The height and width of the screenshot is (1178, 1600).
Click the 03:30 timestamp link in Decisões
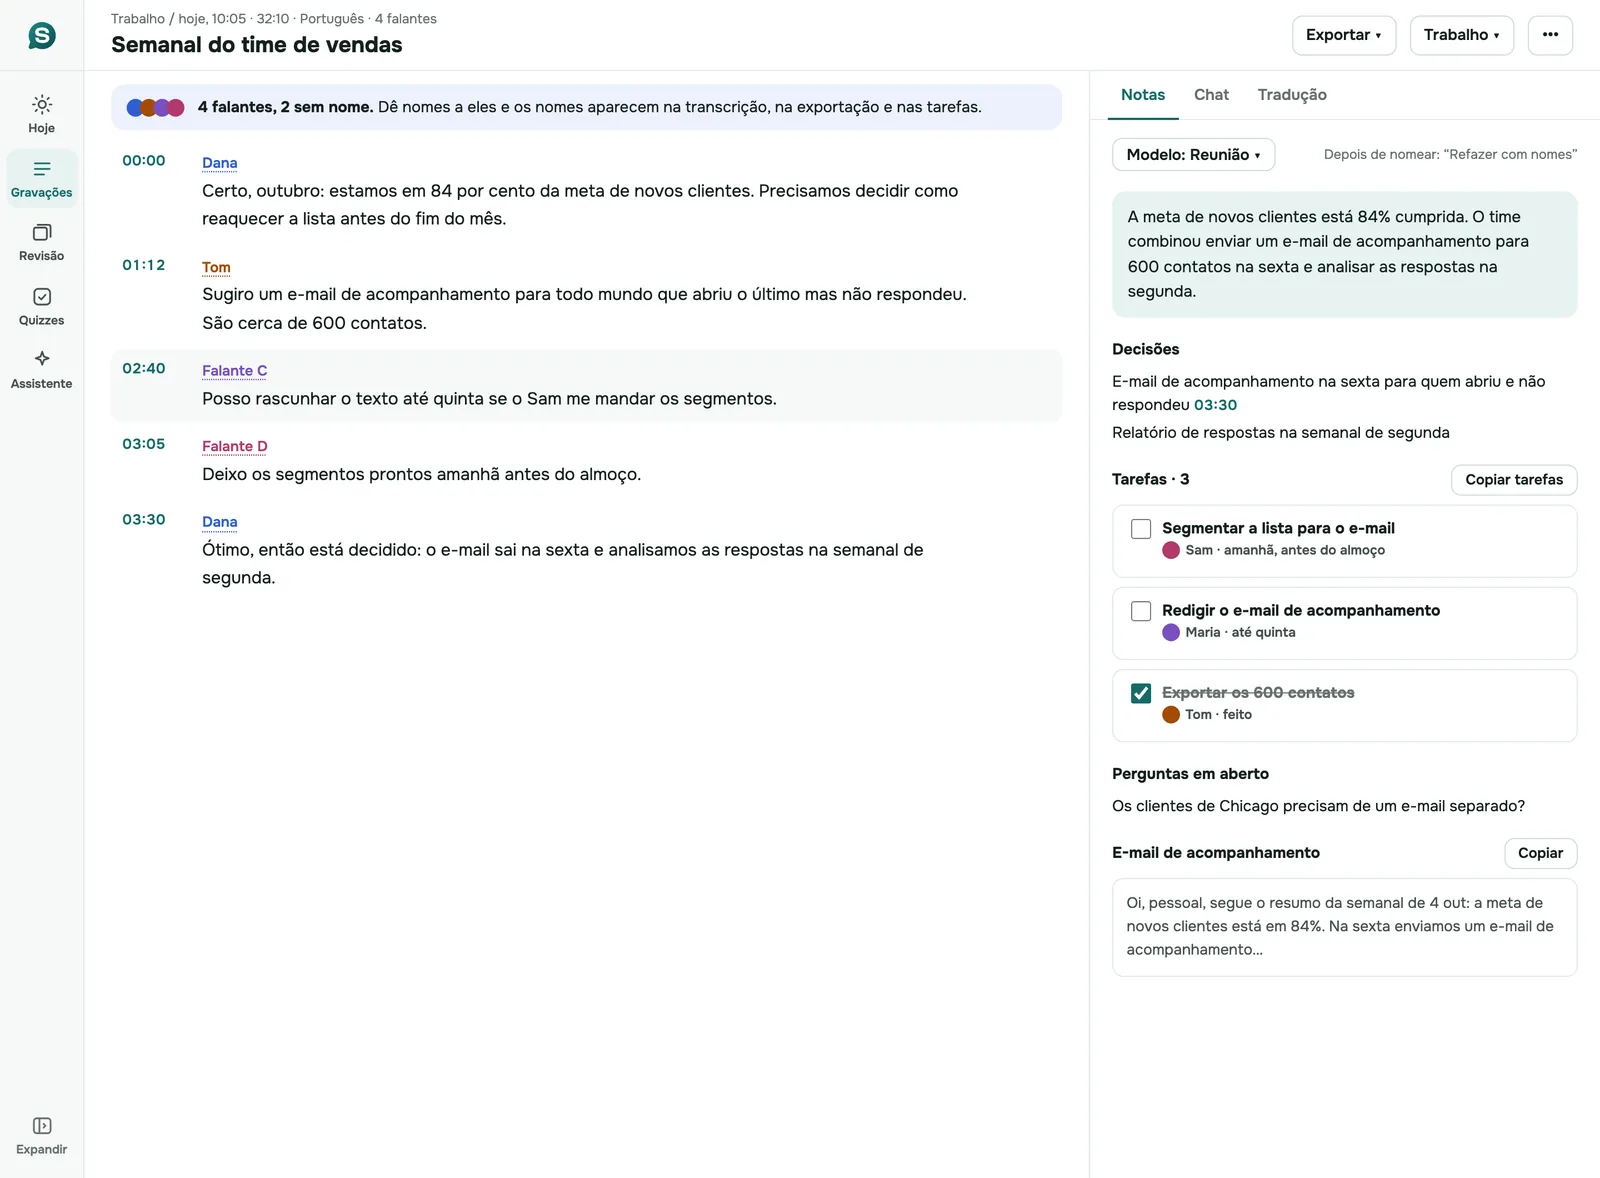coord(1215,405)
